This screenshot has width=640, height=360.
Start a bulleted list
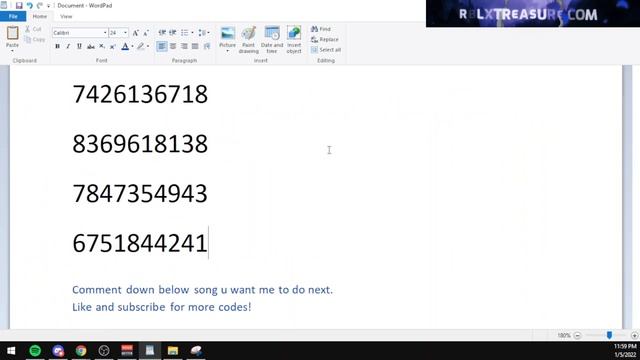click(x=184, y=33)
